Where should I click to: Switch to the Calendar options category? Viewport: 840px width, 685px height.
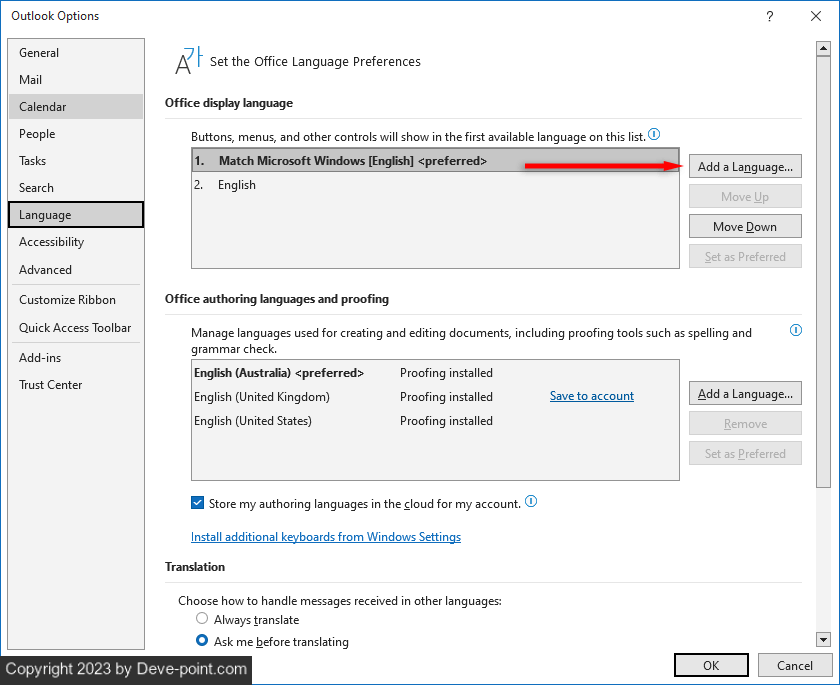pyautogui.click(x=76, y=107)
